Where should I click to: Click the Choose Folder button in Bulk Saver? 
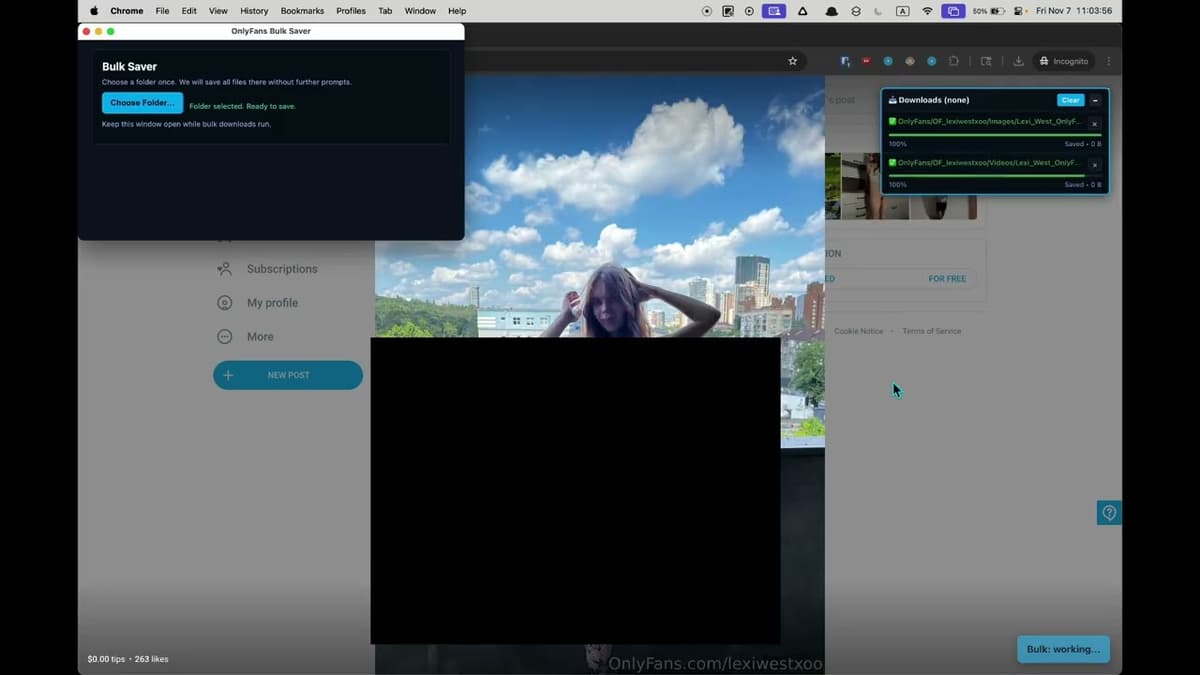pos(141,102)
